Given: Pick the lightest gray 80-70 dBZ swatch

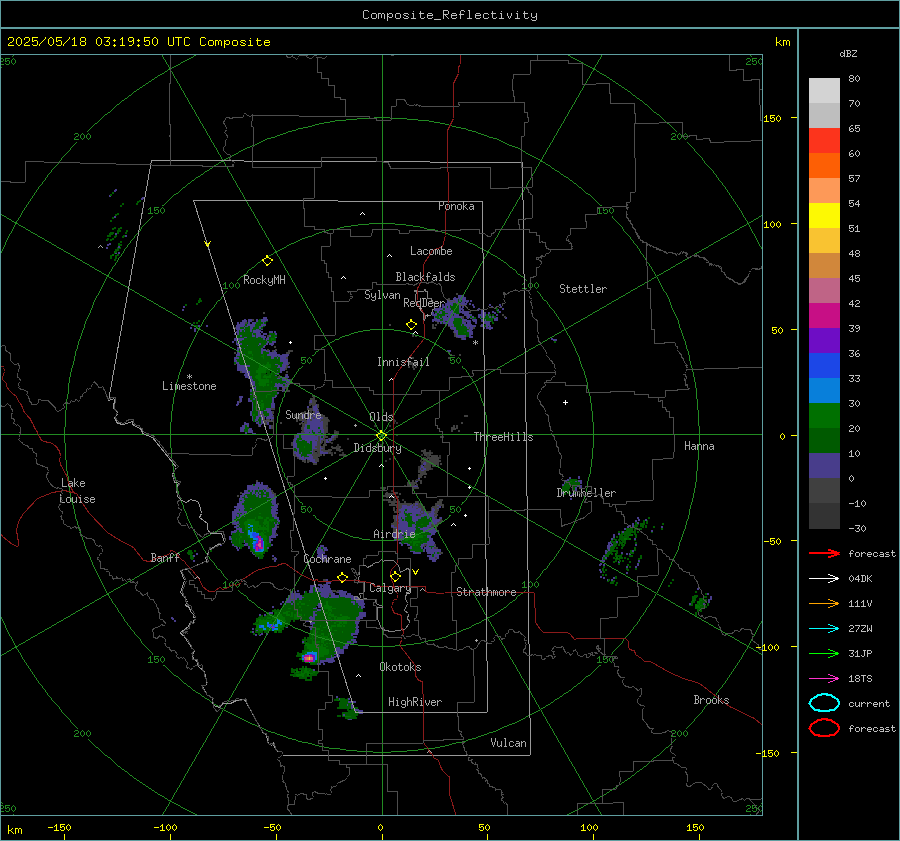Looking at the screenshot, I should point(824,91).
